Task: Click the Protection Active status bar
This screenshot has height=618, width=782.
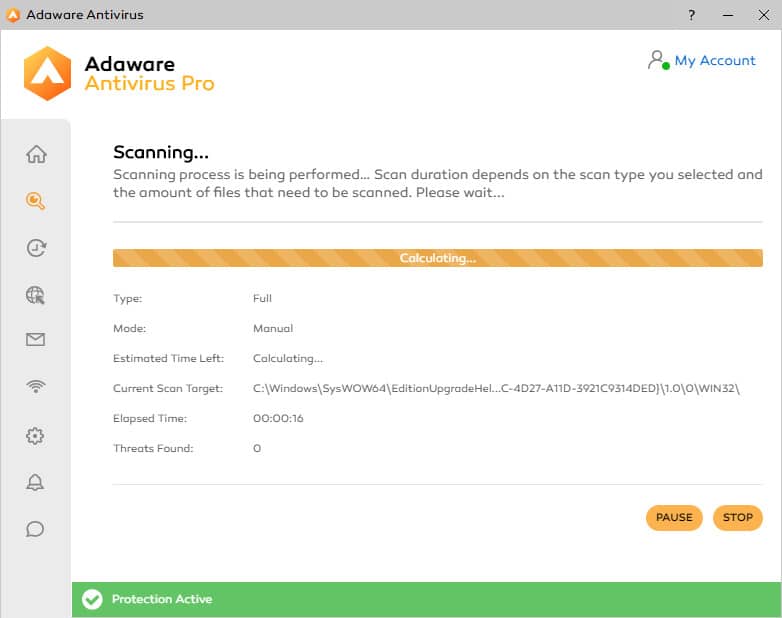Action: tap(426, 599)
